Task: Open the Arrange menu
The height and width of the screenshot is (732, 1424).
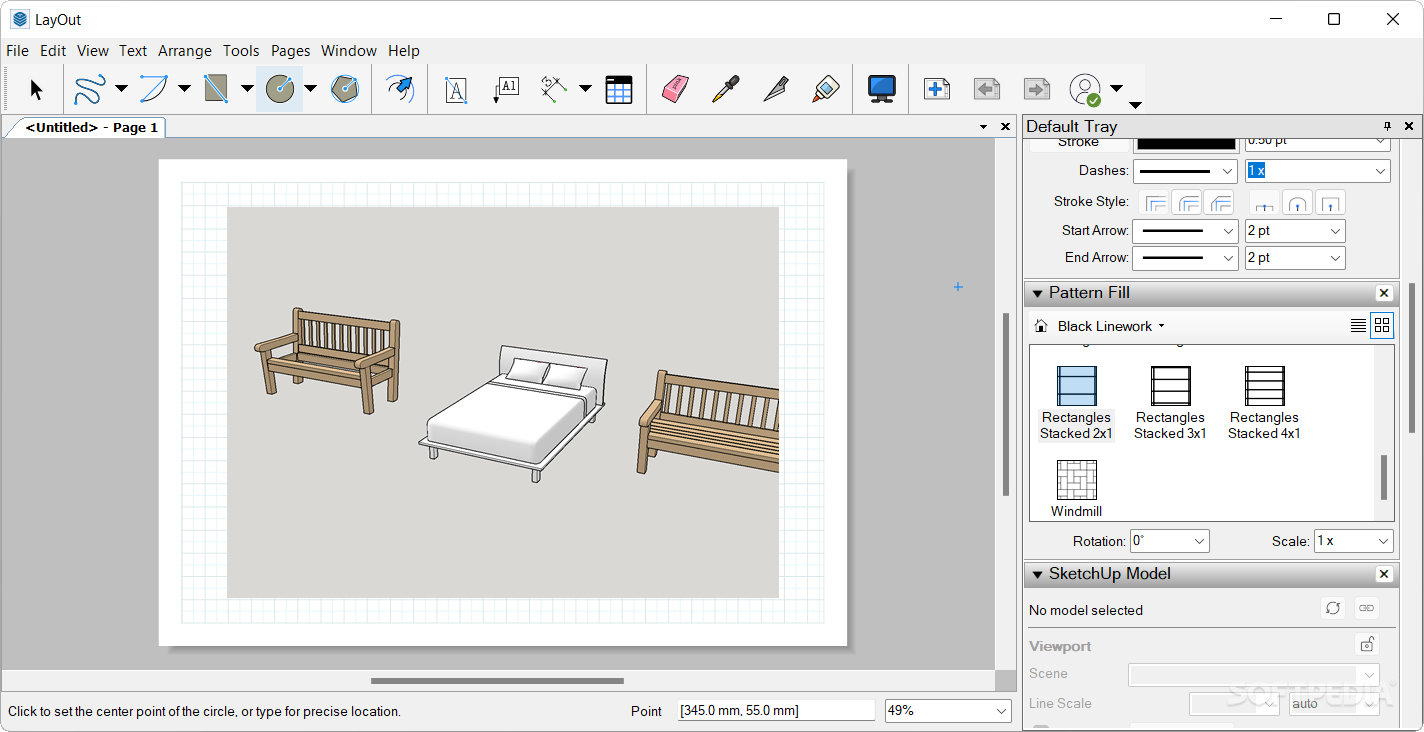Action: (x=185, y=51)
